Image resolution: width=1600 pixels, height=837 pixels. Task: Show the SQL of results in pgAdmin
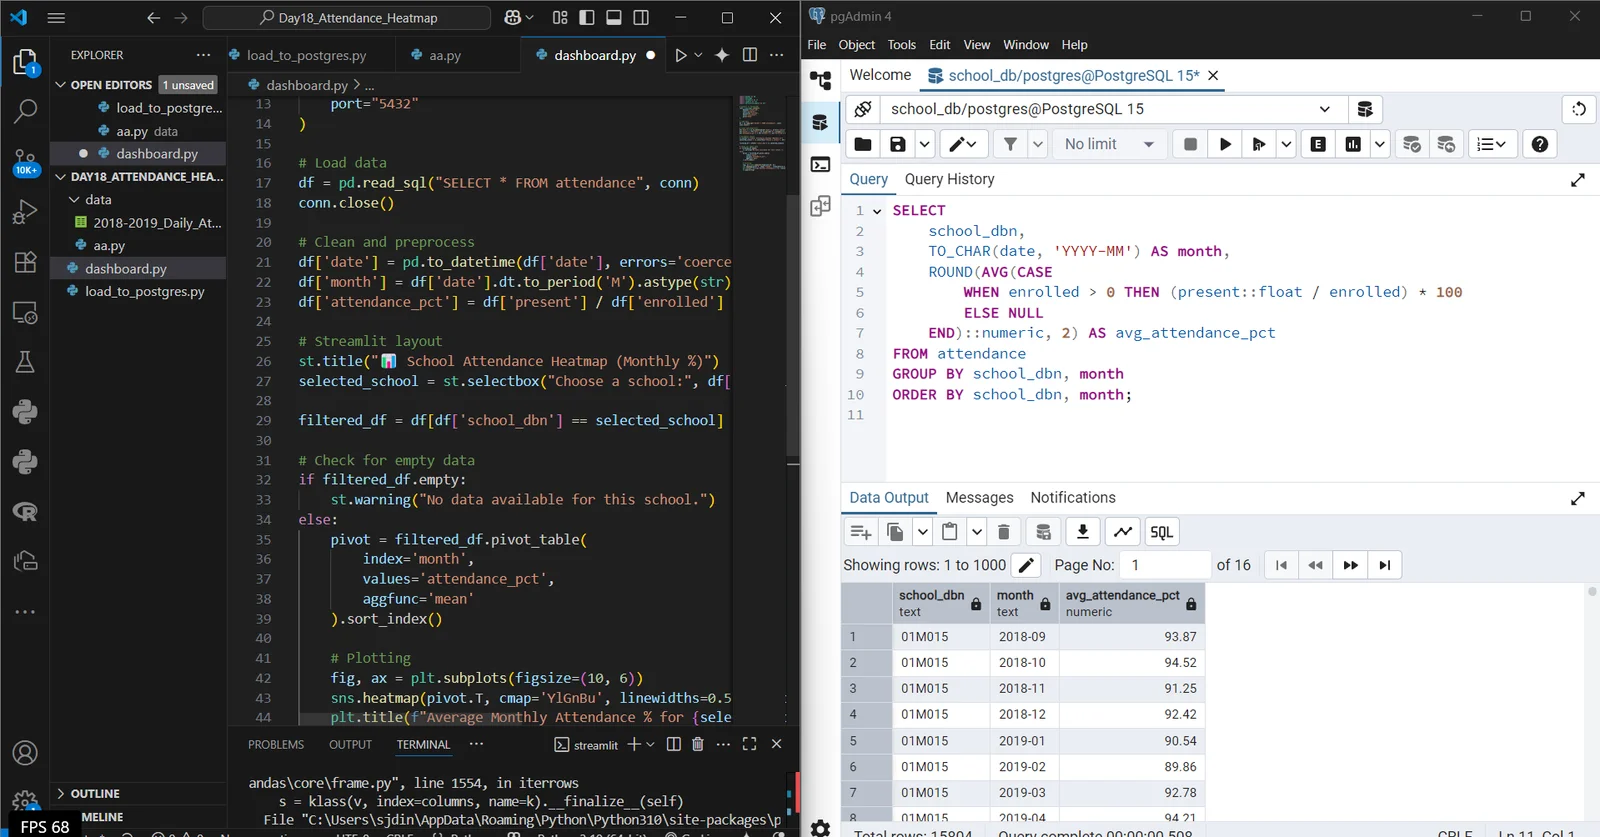[x=1161, y=532]
